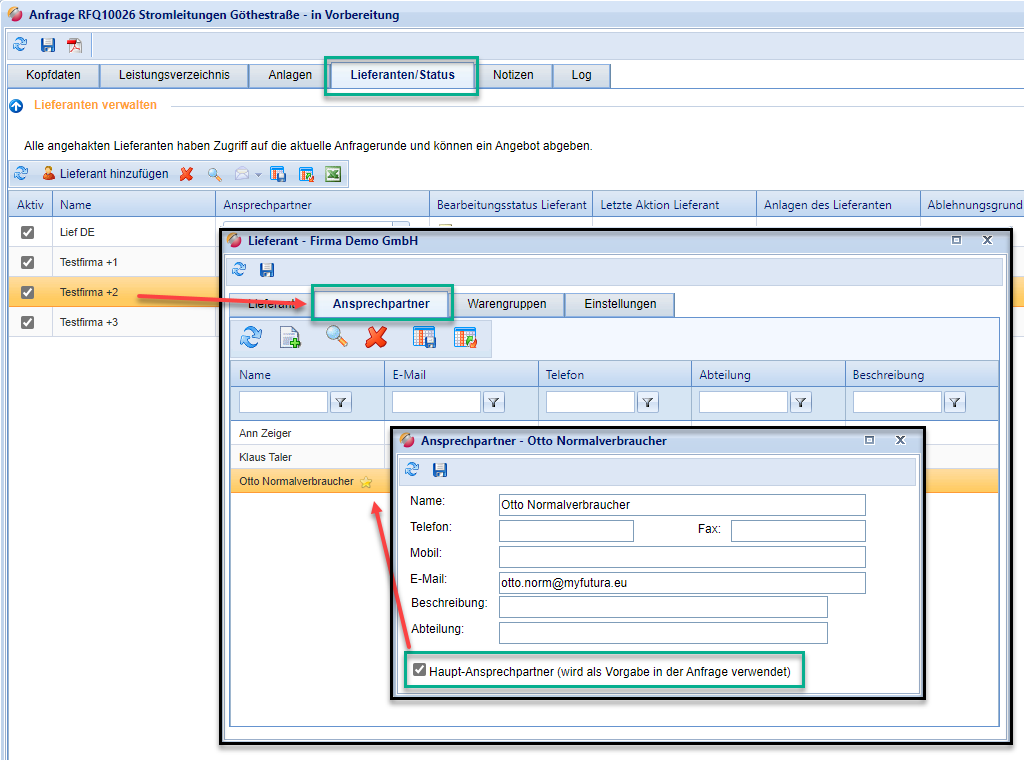Delete contact using red X in Ansprechpartner toolbar
This screenshot has width=1024, height=760.
(376, 338)
